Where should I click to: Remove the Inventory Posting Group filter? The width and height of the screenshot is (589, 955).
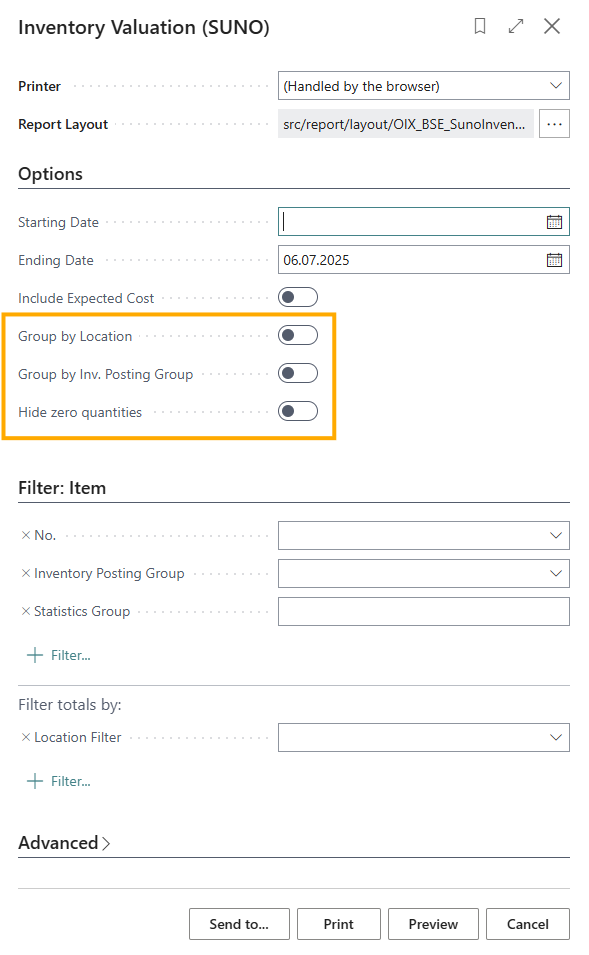pyautogui.click(x=26, y=573)
